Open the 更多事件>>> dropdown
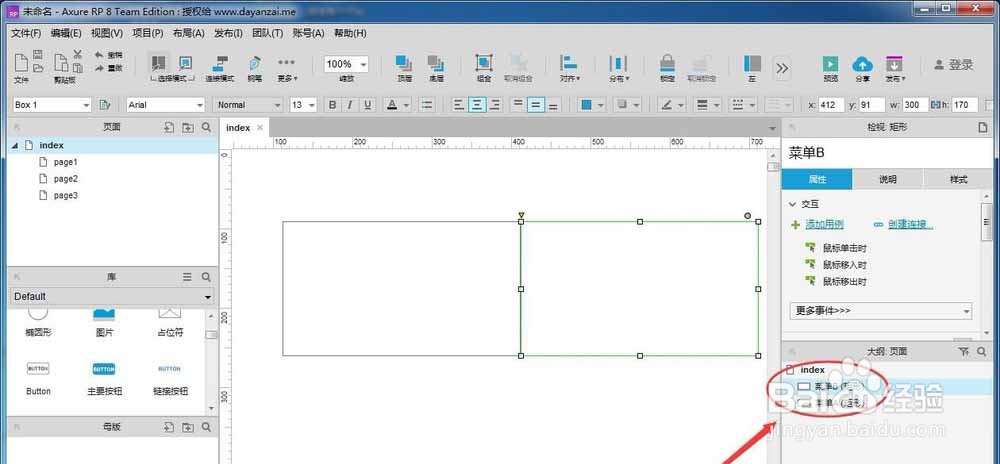 coord(881,310)
